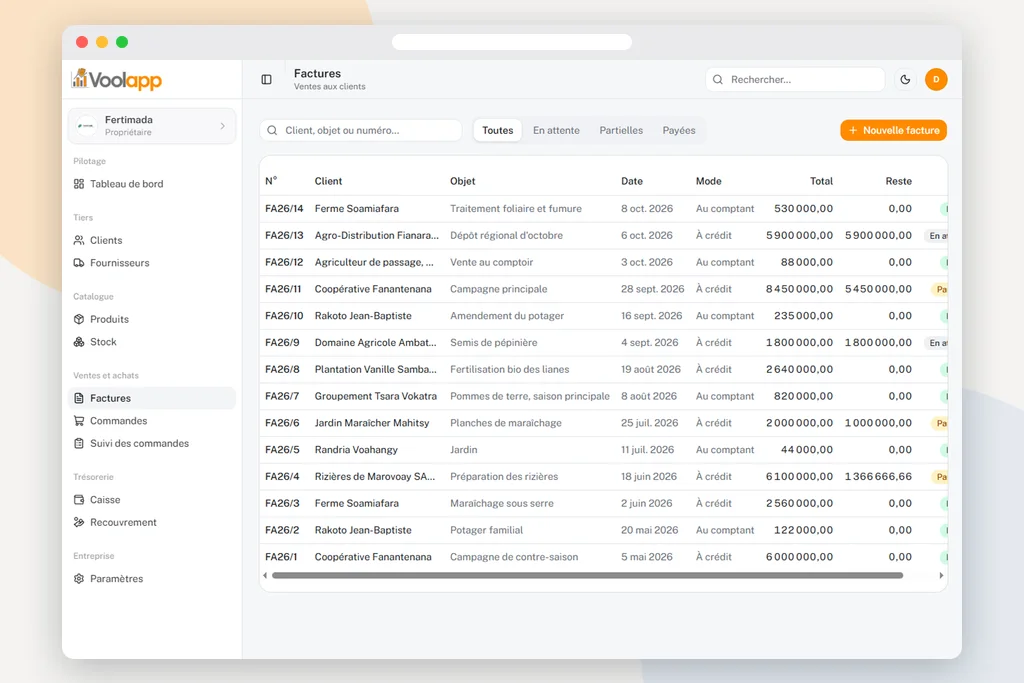Screen dimensions: 1024x683
Task: Go to Caisse page
Action: 152,500
